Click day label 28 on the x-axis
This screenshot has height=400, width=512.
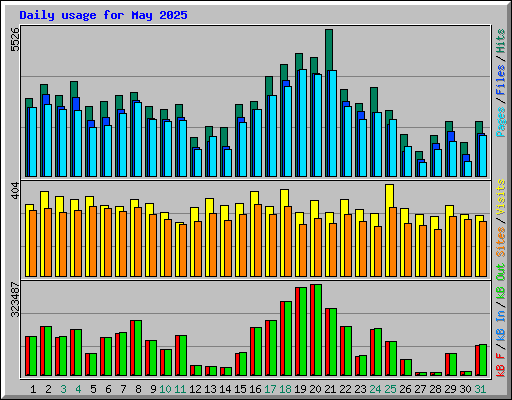[435, 389]
